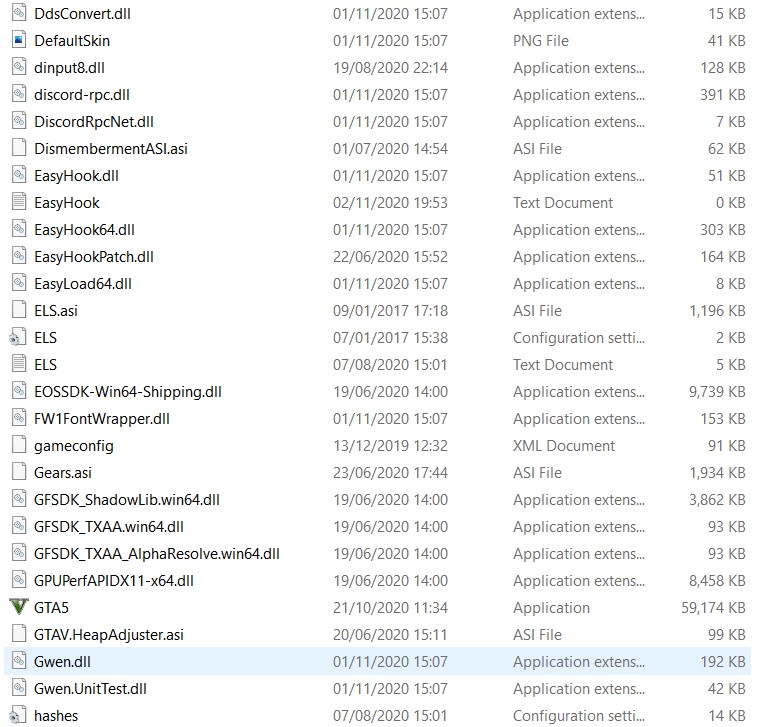Click the DismembermentASI.asi blank file icon
The width and height of the screenshot is (757, 727).
19,148
